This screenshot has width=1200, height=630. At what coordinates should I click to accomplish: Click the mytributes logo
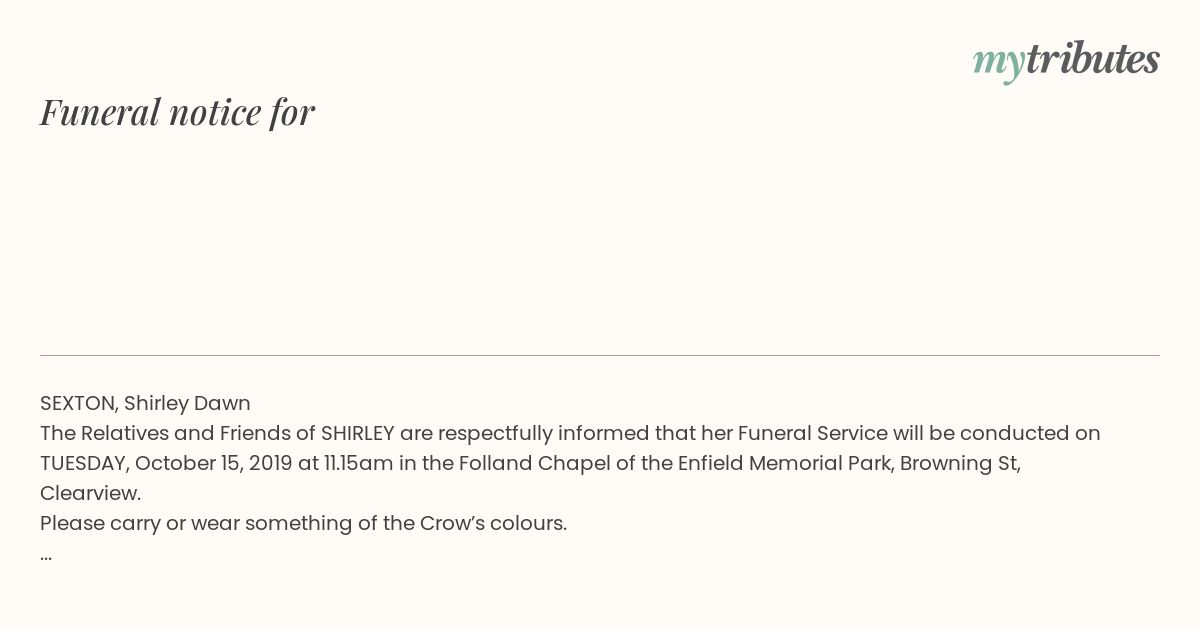pyautogui.click(x=1066, y=61)
